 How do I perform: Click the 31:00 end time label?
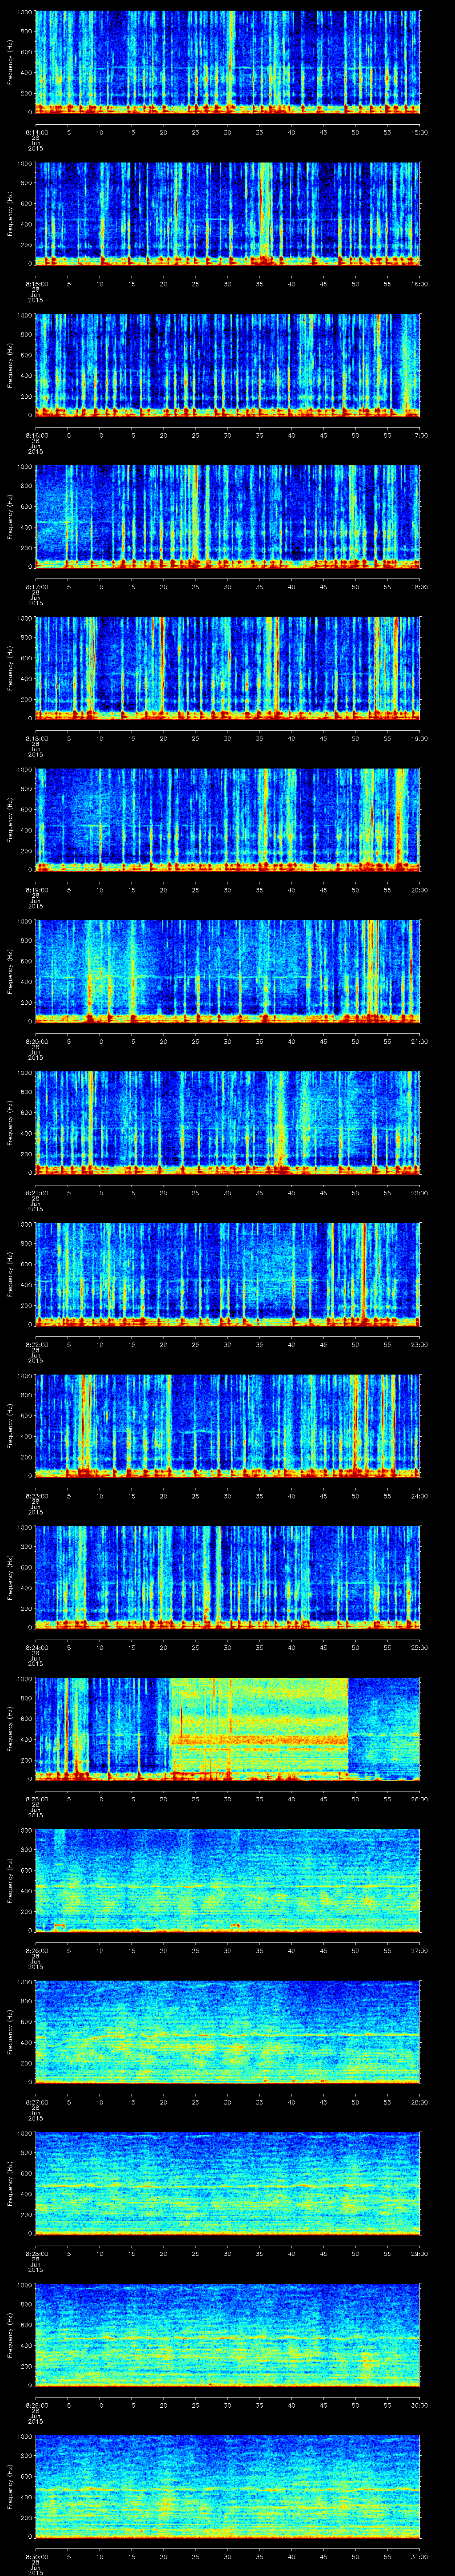(x=420, y=2556)
